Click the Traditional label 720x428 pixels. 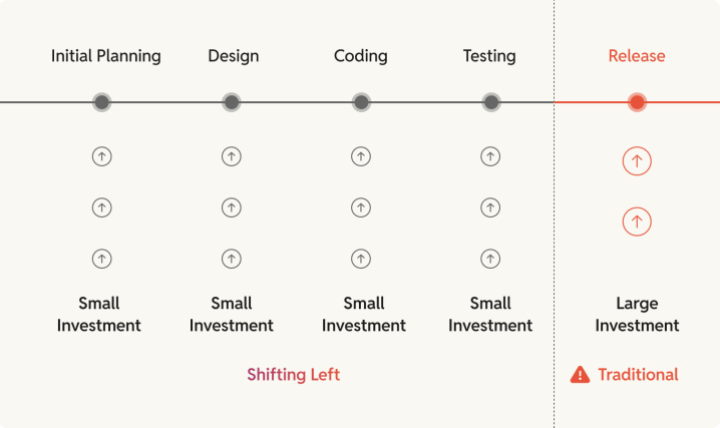638,375
